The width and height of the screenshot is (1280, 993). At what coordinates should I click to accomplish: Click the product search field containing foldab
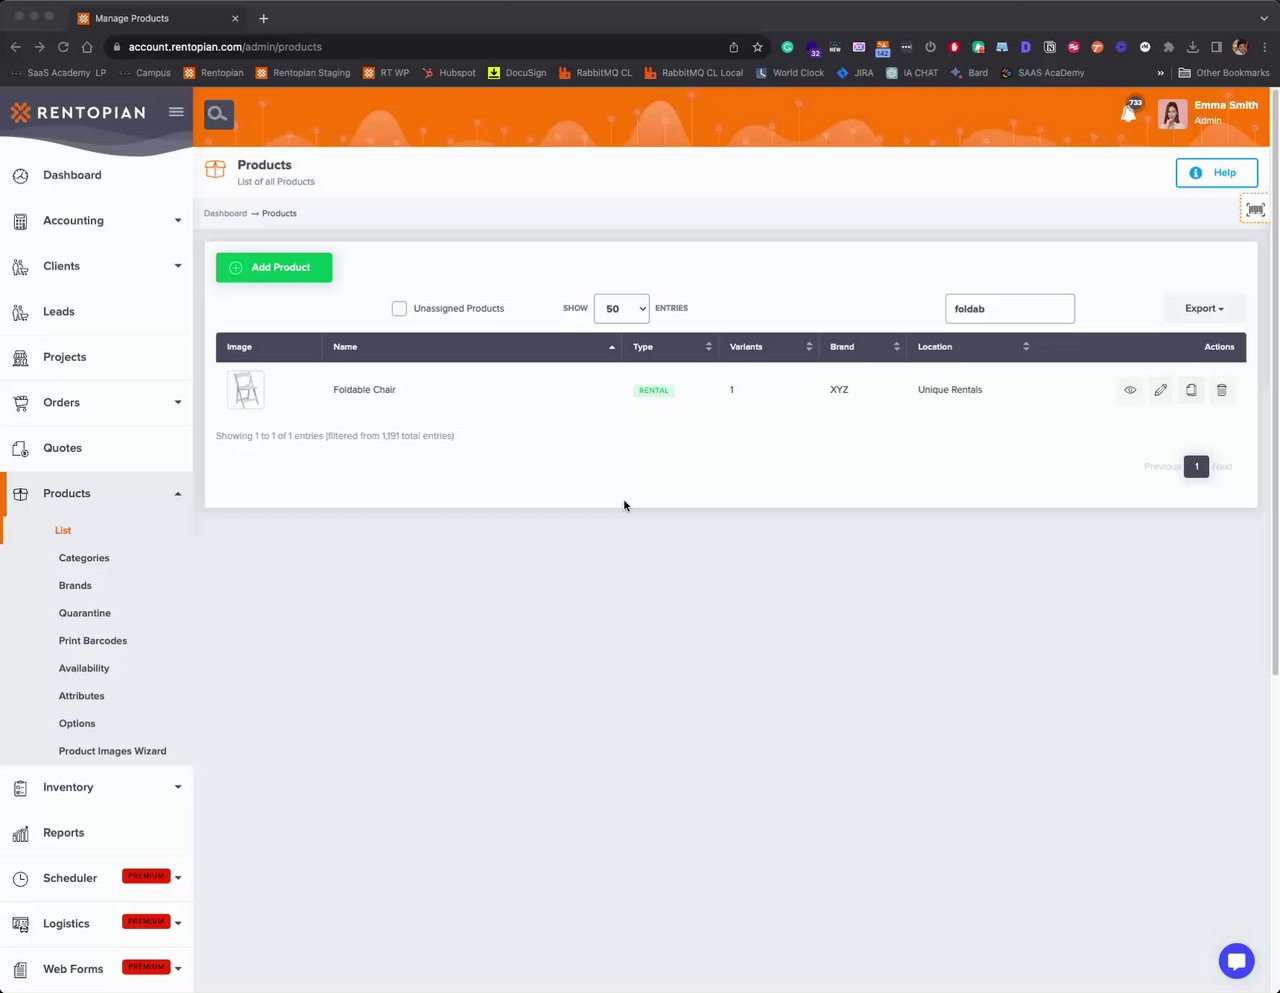point(1010,309)
